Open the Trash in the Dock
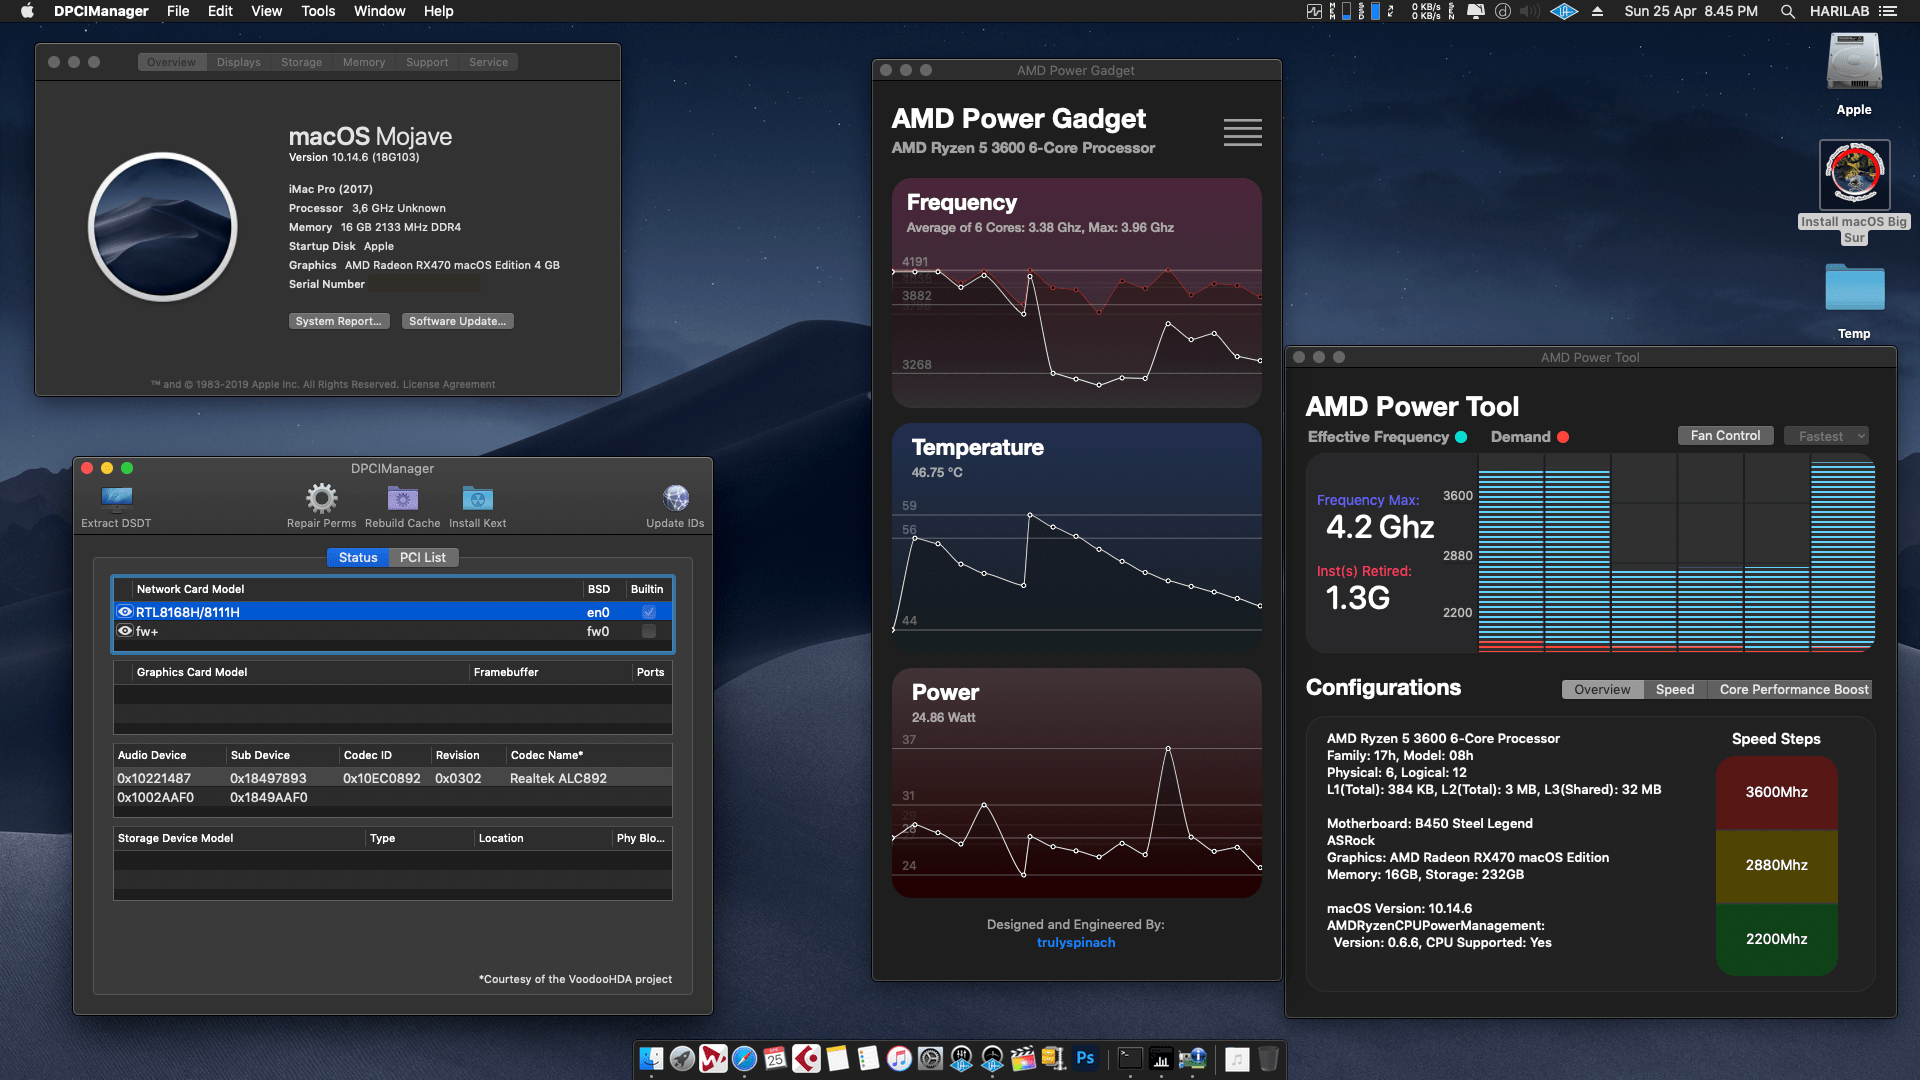1920x1080 pixels. tap(1268, 1058)
